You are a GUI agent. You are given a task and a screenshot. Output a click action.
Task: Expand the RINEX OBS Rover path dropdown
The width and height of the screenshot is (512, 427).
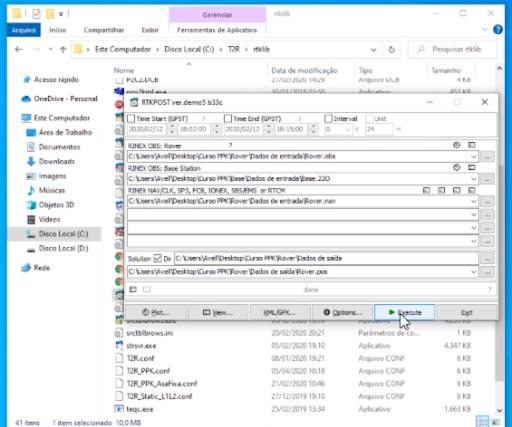tap(474, 156)
